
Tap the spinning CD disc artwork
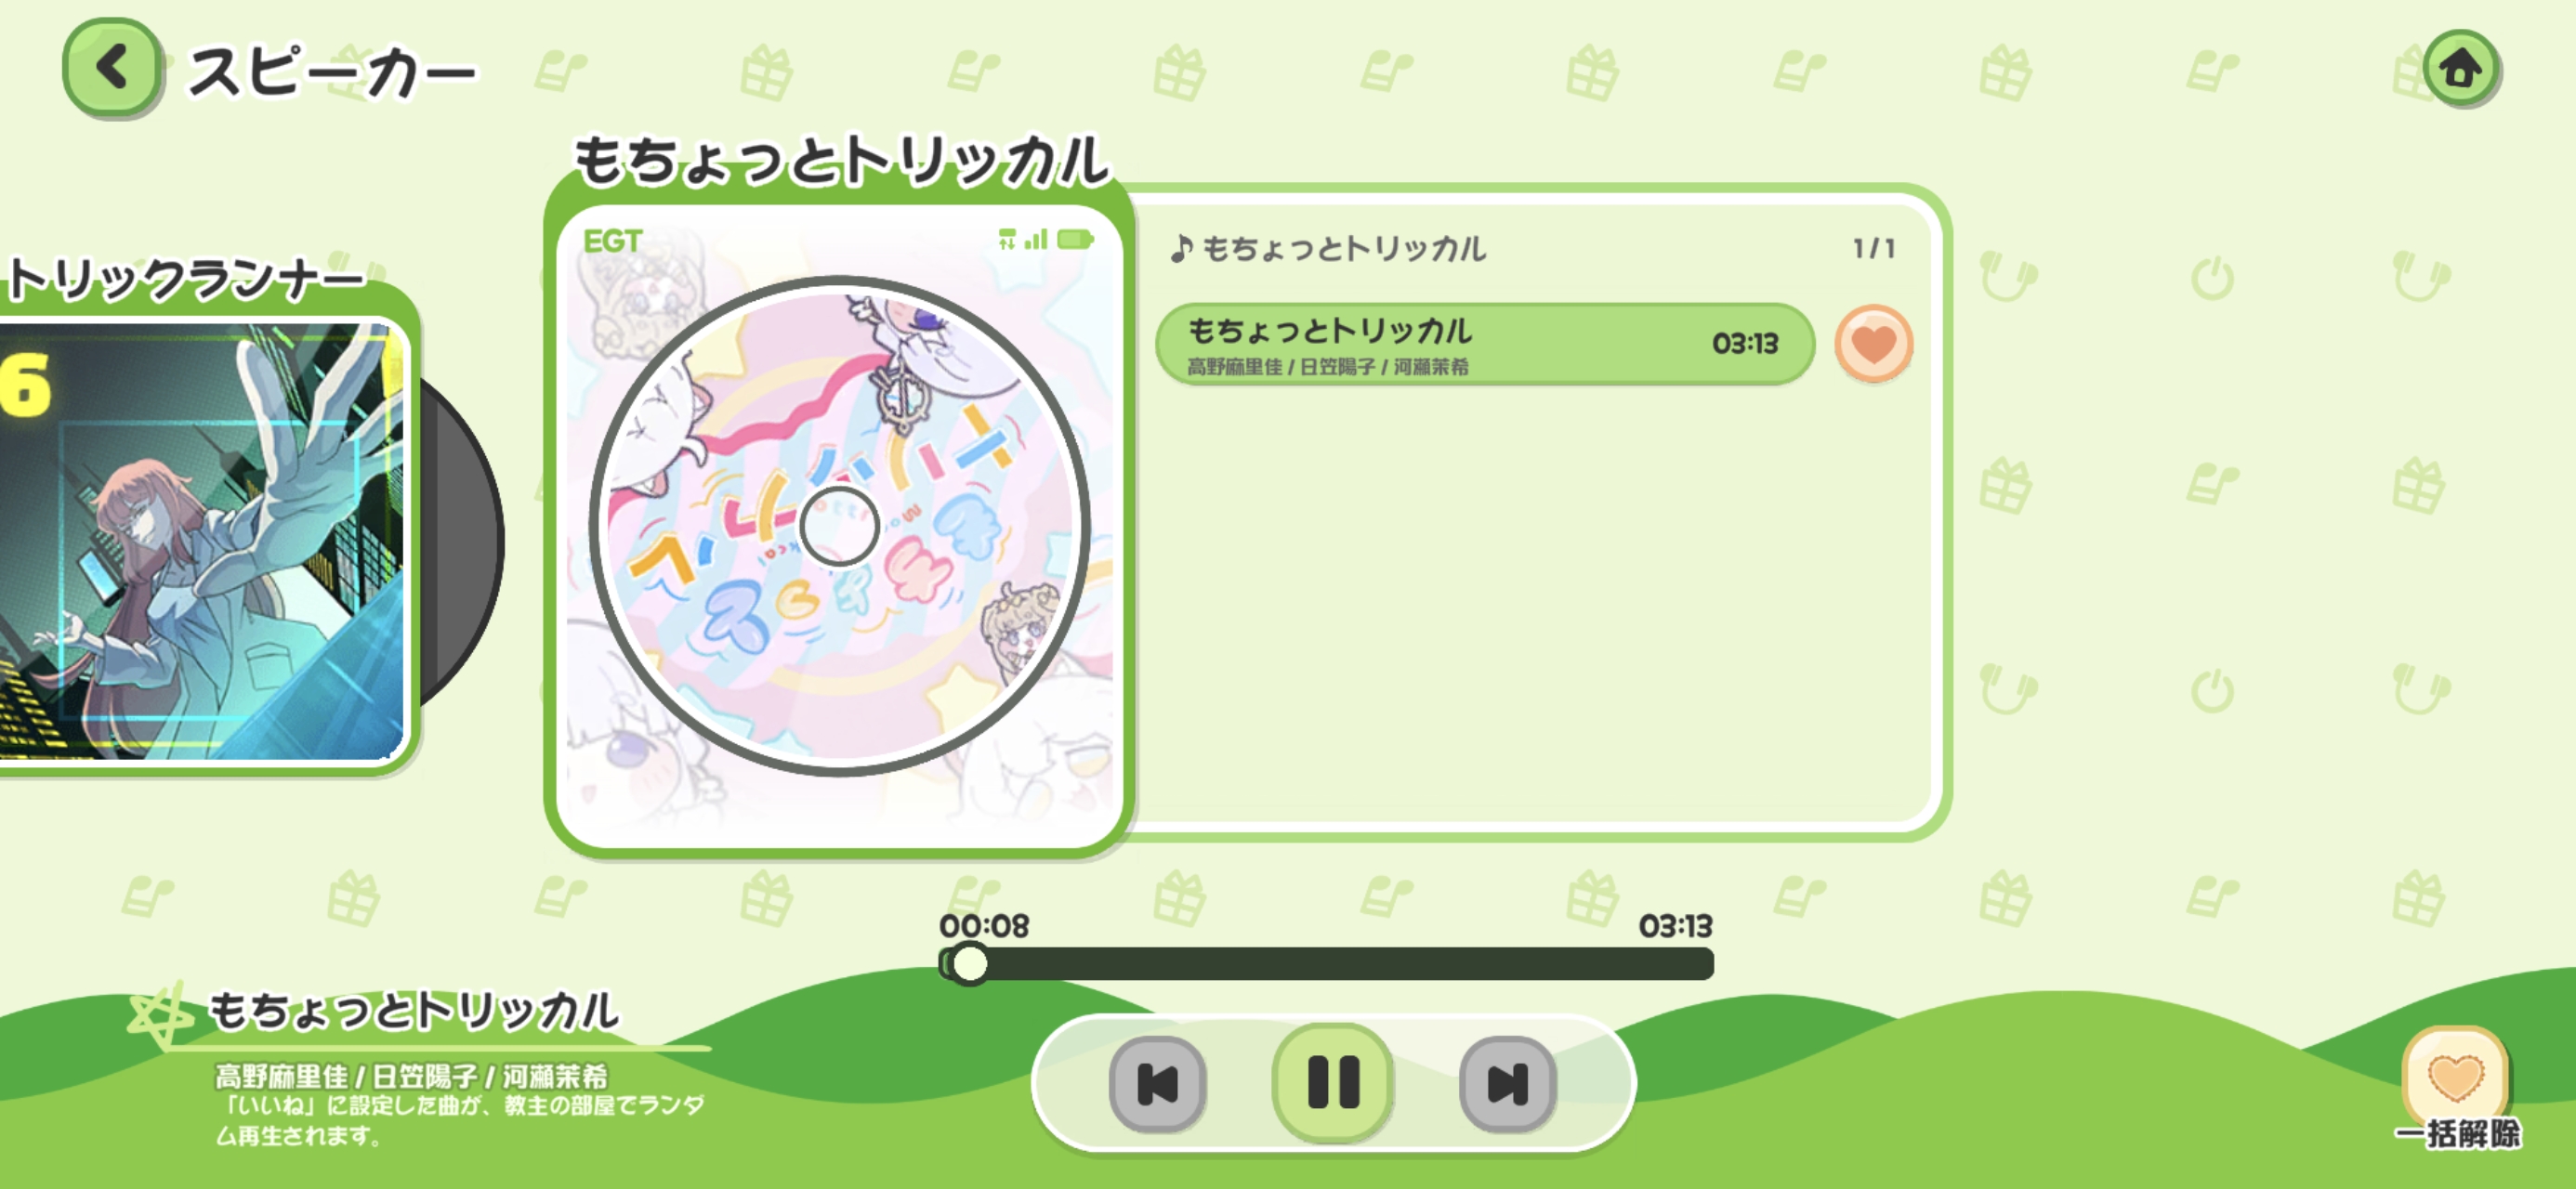[839, 526]
